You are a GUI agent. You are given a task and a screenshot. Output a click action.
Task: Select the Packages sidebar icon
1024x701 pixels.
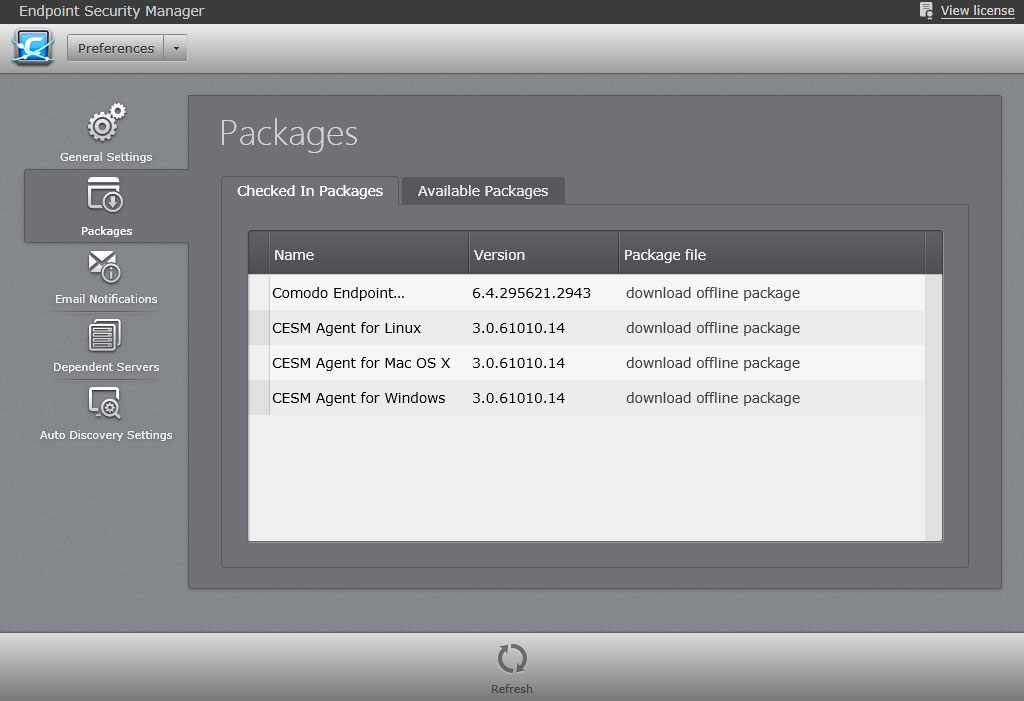(106, 195)
